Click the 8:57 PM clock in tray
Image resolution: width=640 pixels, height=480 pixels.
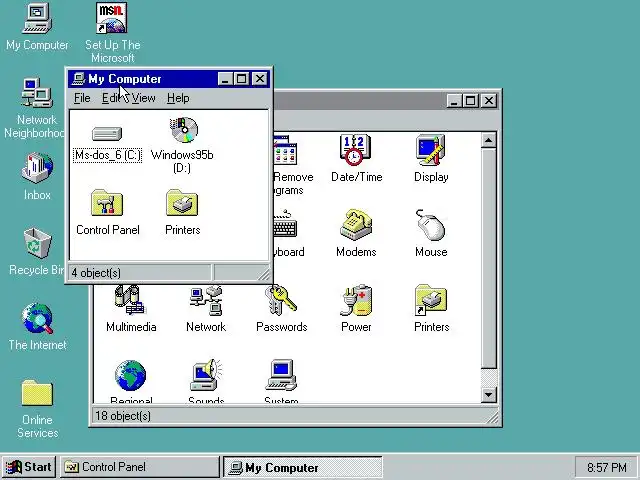[x=607, y=467]
